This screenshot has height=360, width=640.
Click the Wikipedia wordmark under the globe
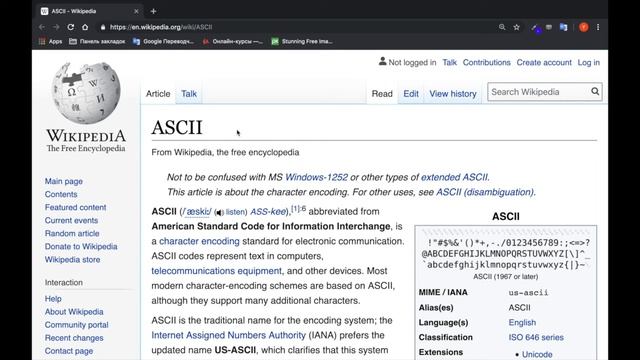tap(86, 136)
